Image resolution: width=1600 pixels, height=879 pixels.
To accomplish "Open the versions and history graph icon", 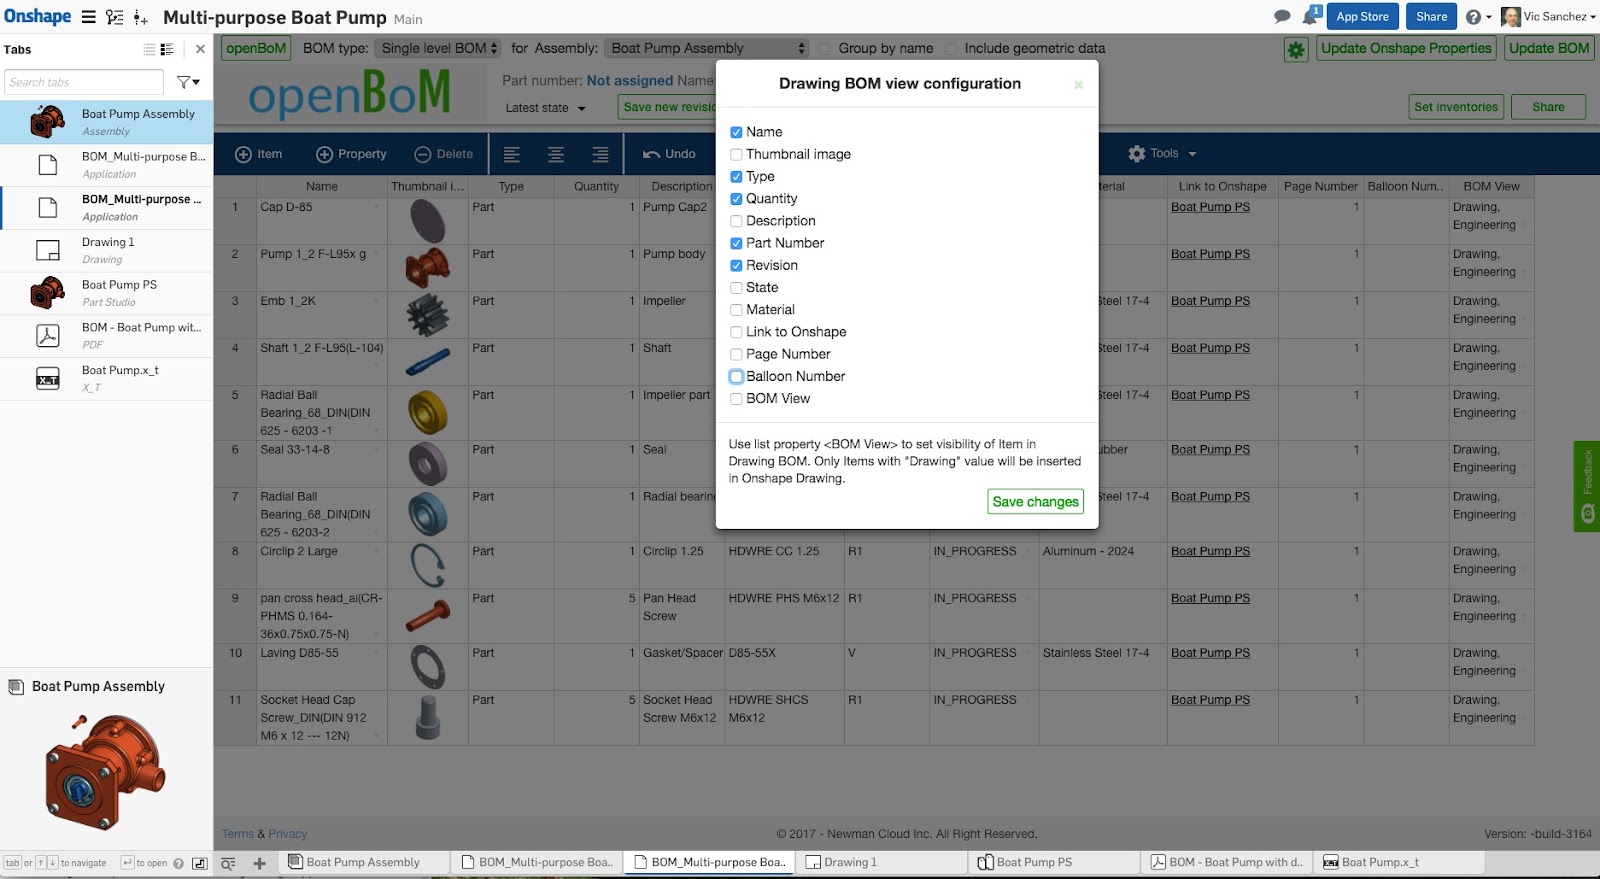I will point(115,17).
